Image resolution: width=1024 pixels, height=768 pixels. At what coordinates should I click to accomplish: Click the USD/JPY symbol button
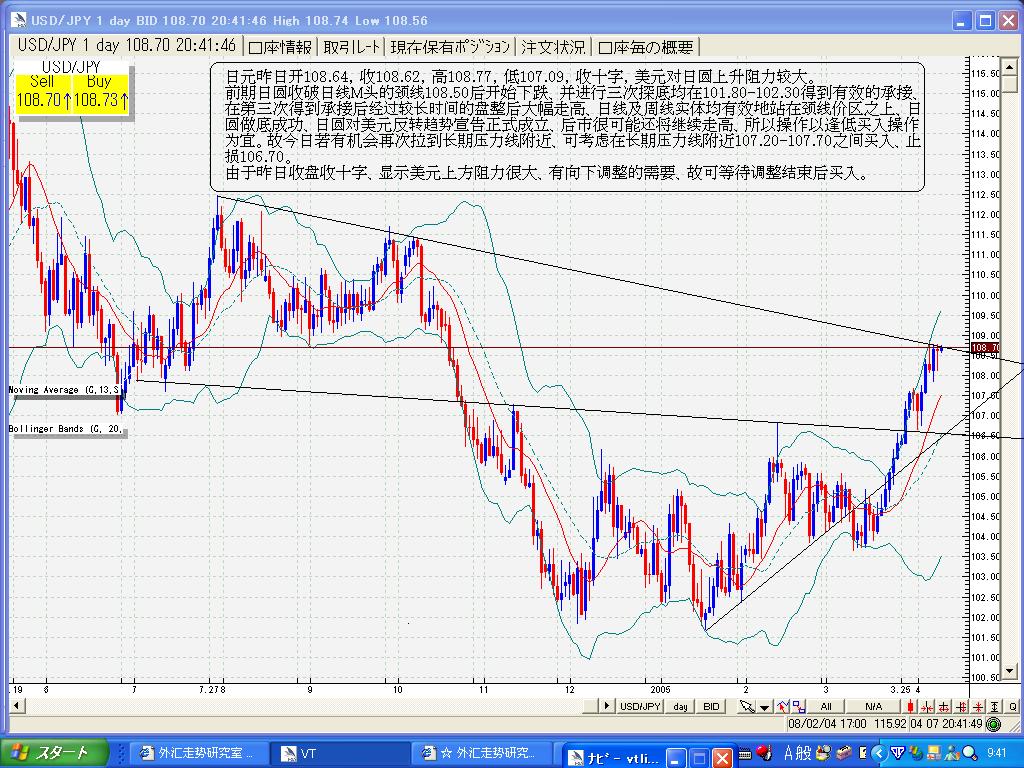tap(641, 706)
